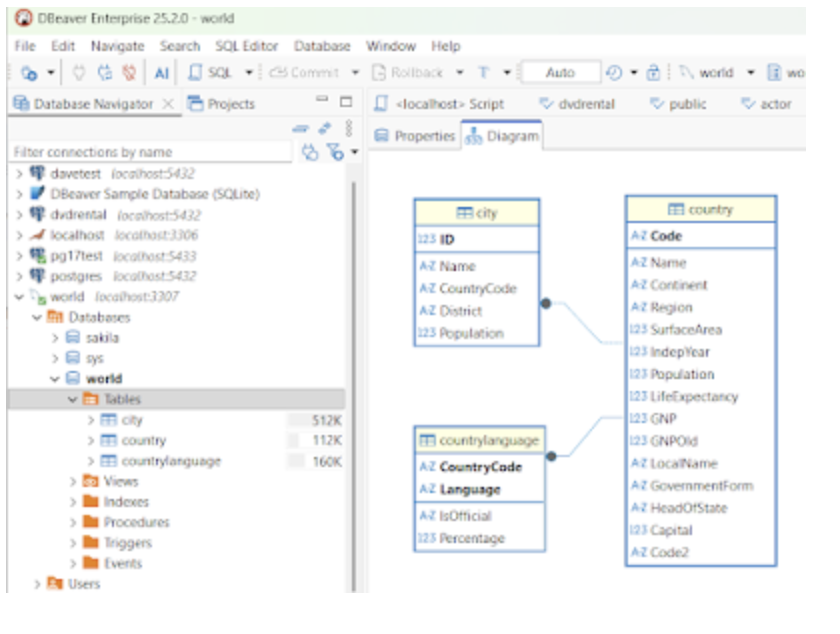Switch to the Properties tab
The image size is (840, 634).
[415, 136]
